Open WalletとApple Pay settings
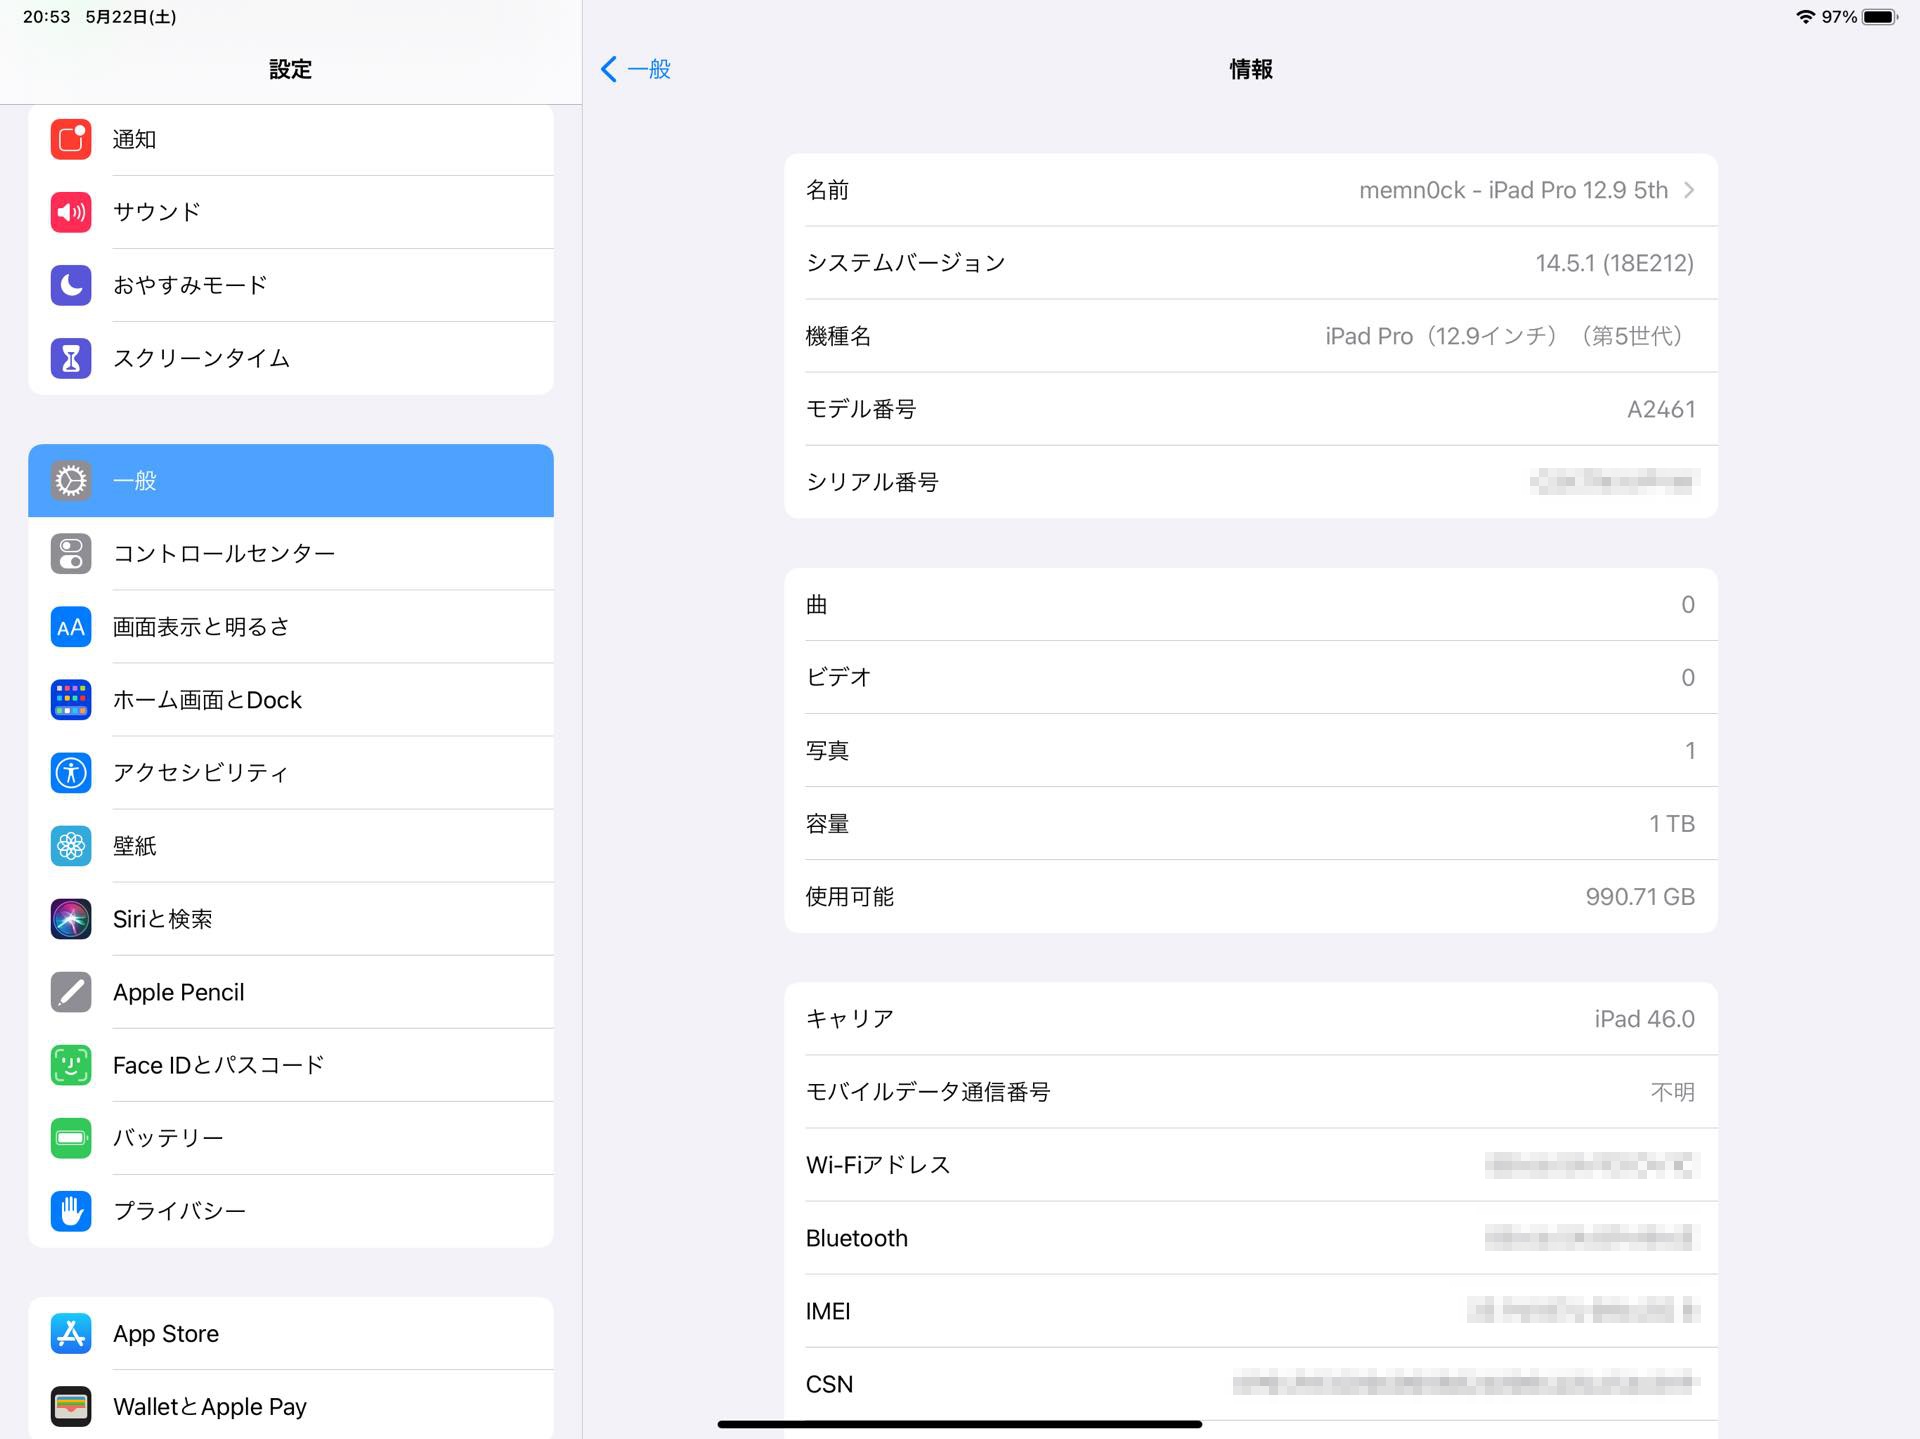Screen dimensions: 1920x1439 pos(291,1406)
